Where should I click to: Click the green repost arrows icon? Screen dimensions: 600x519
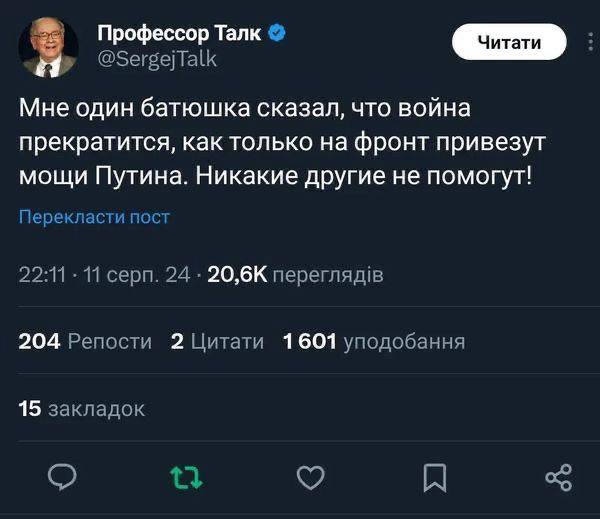pyautogui.click(x=186, y=478)
